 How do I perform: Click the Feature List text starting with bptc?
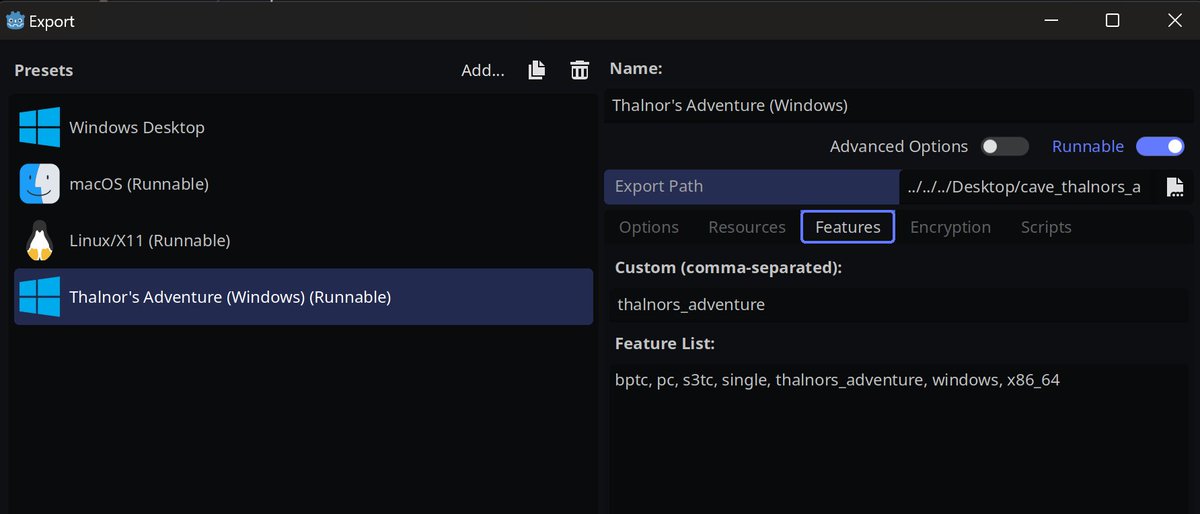[837, 380]
